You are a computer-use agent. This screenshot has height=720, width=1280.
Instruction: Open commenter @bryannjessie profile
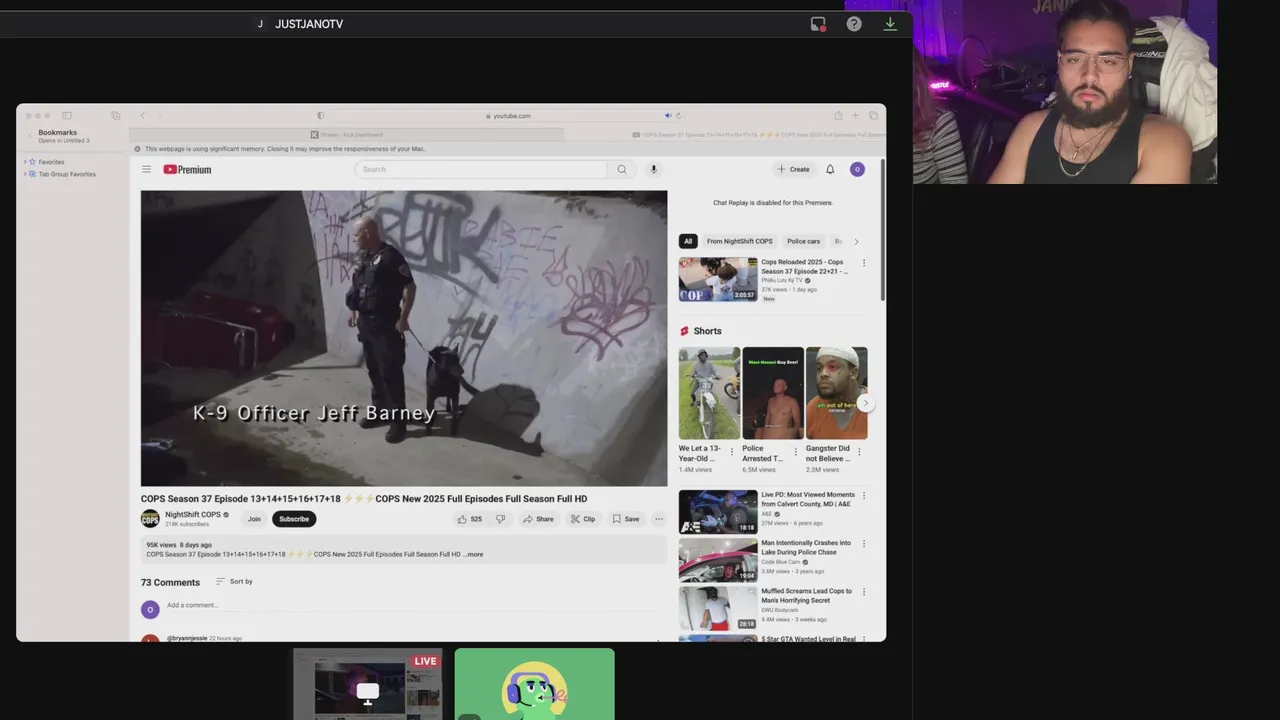(187, 638)
